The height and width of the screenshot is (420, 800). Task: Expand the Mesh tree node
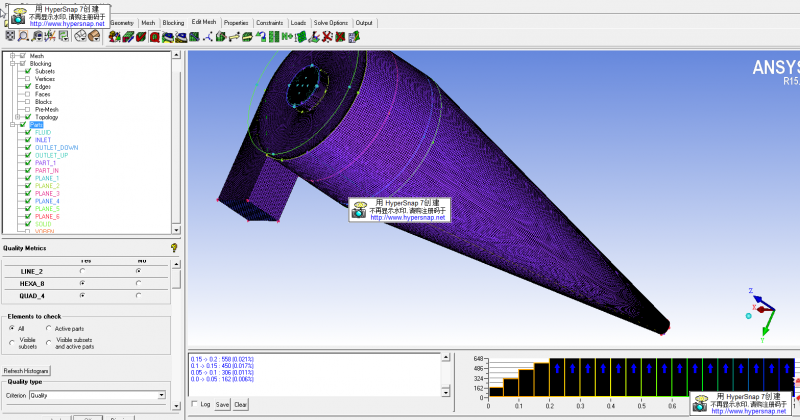tap(13, 56)
